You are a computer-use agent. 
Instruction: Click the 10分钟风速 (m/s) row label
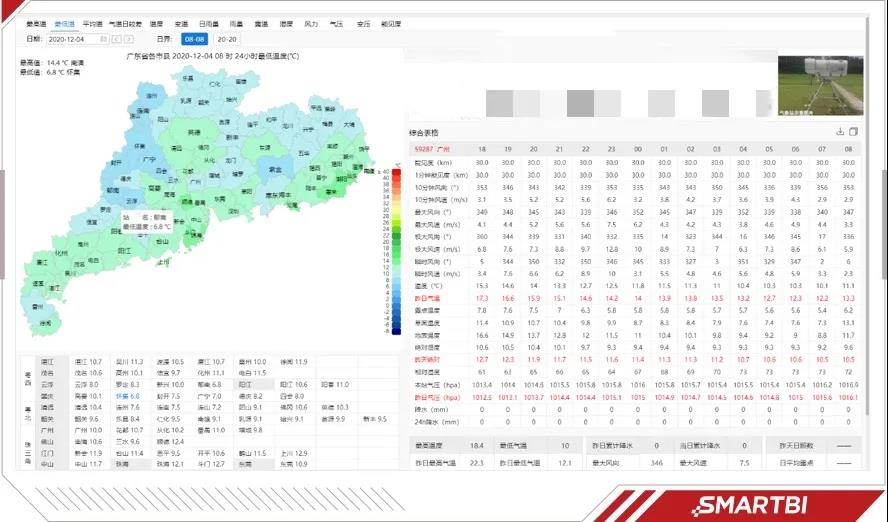tap(441, 199)
